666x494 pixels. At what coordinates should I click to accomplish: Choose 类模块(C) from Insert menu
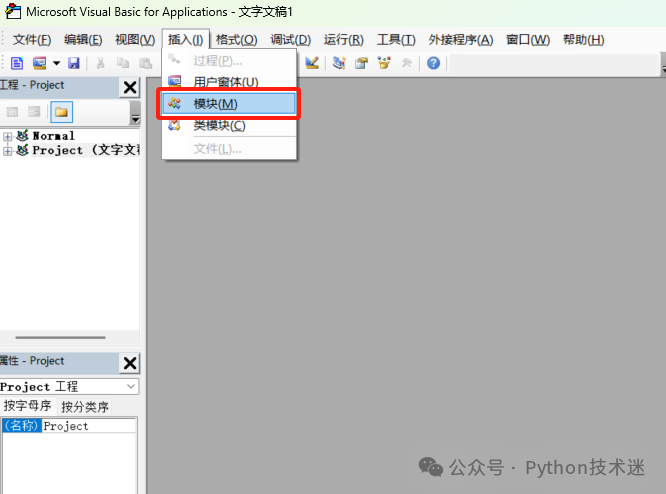(229, 126)
